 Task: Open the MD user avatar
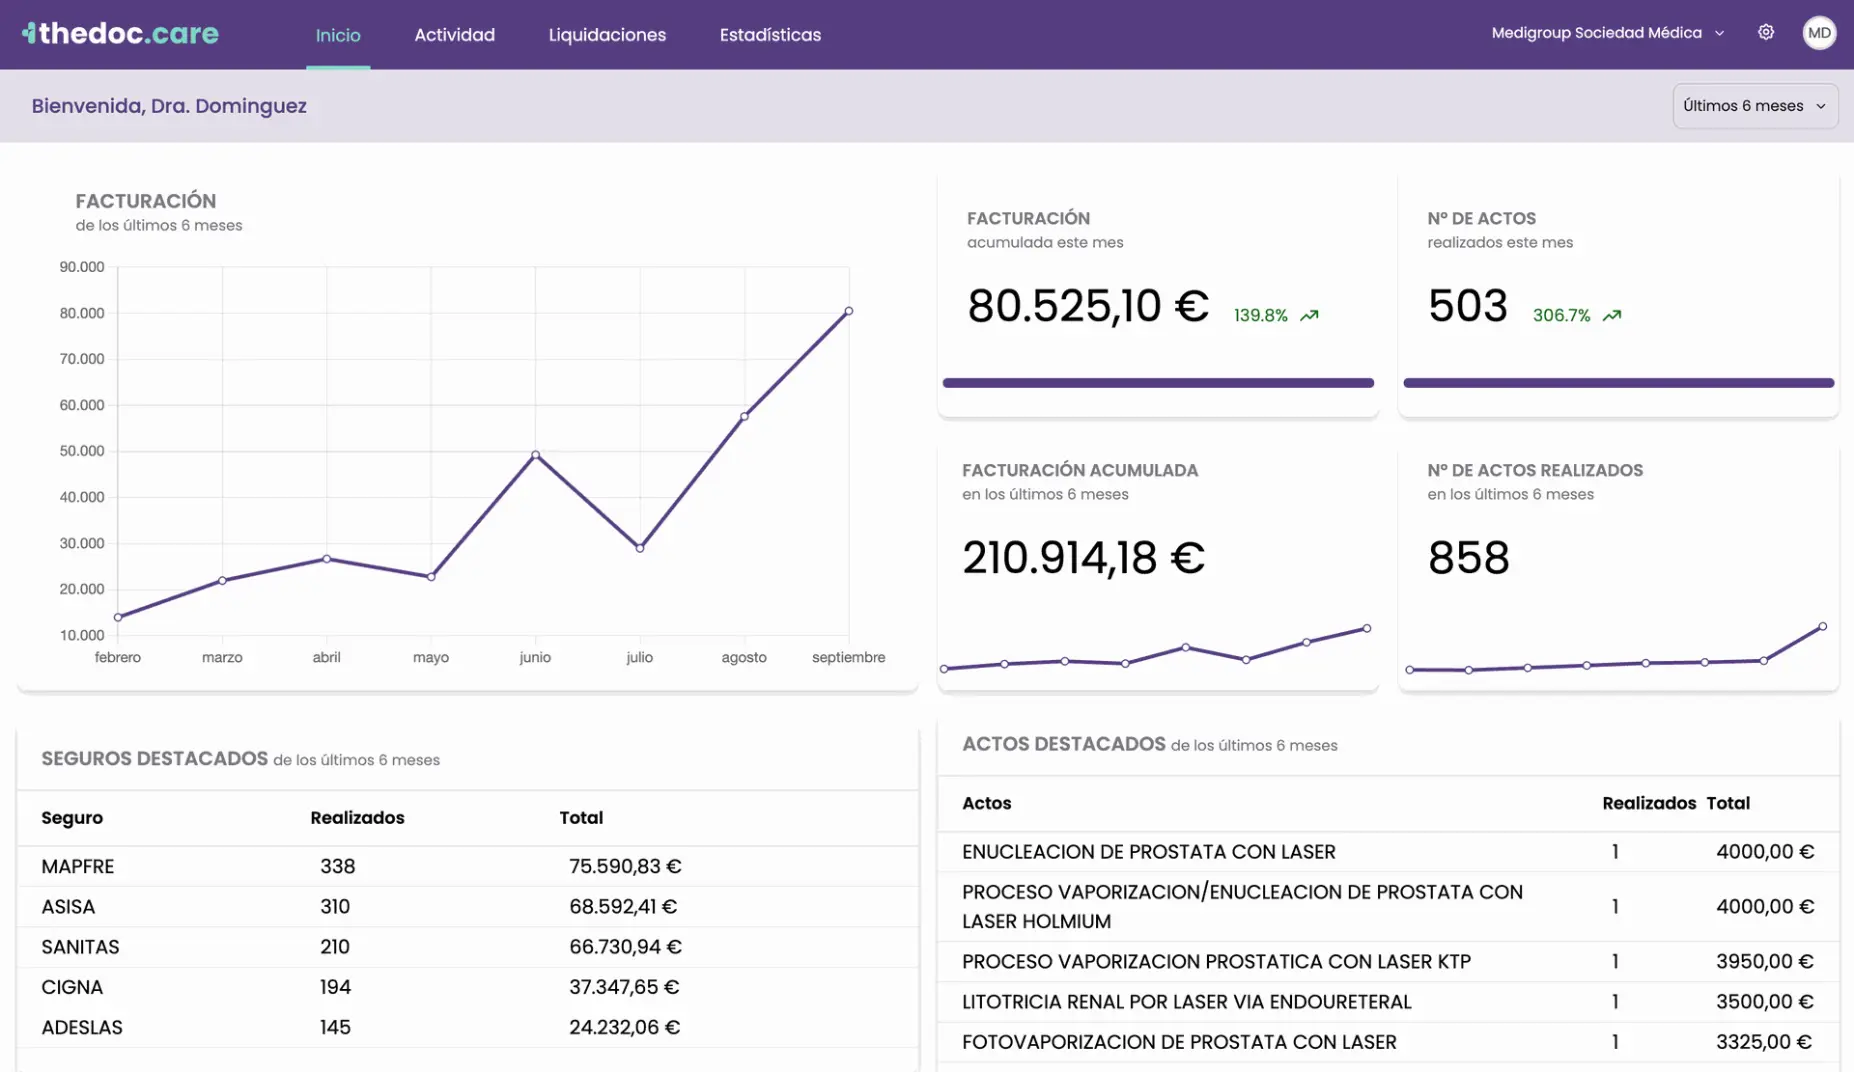click(1818, 33)
